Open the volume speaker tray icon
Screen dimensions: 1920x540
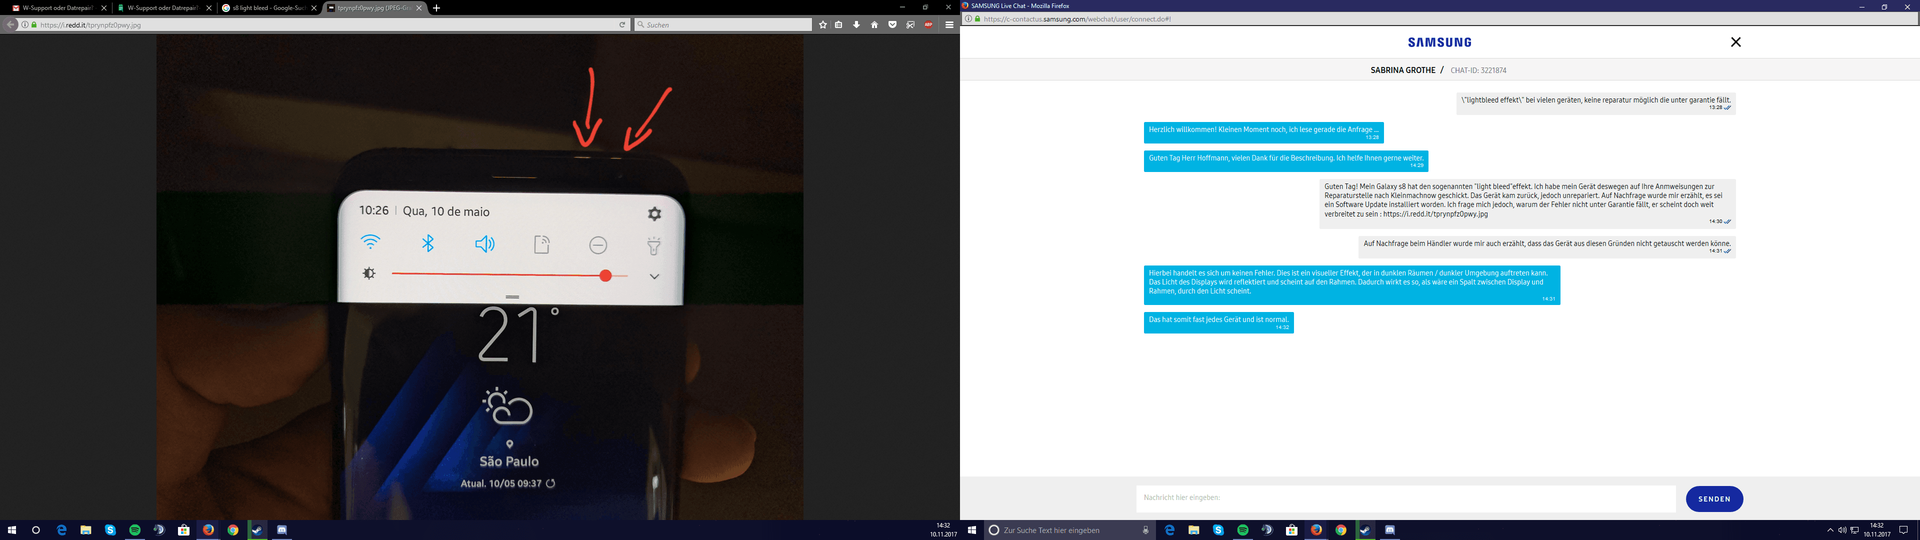(1842, 530)
